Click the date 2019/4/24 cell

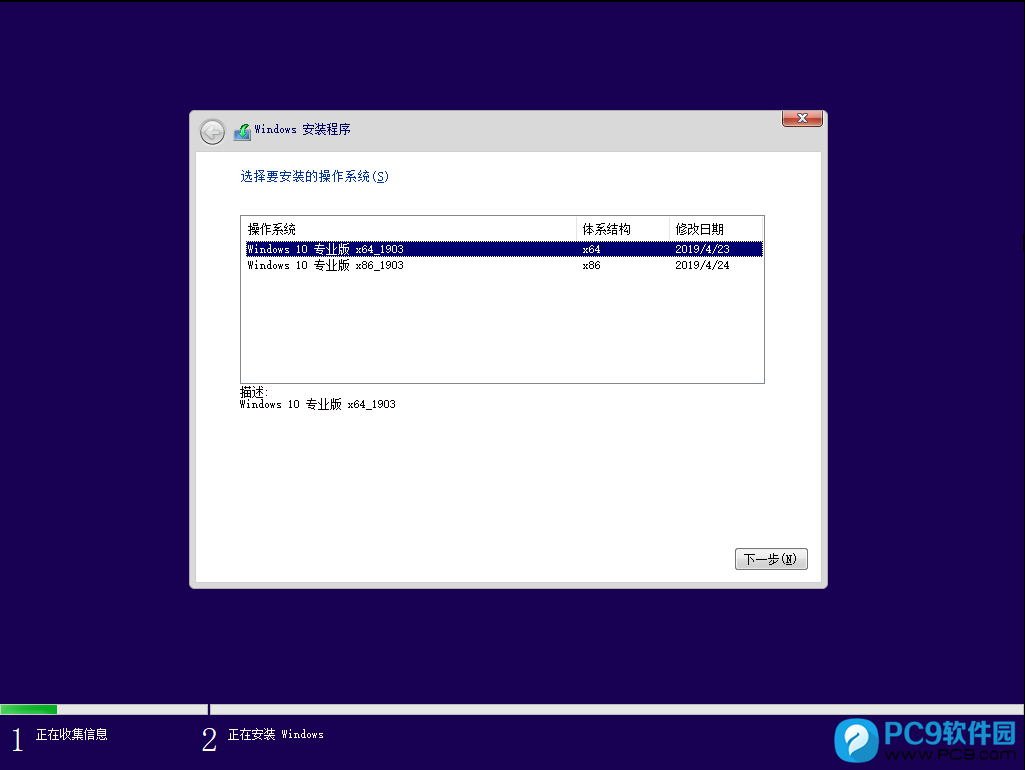[702, 265]
